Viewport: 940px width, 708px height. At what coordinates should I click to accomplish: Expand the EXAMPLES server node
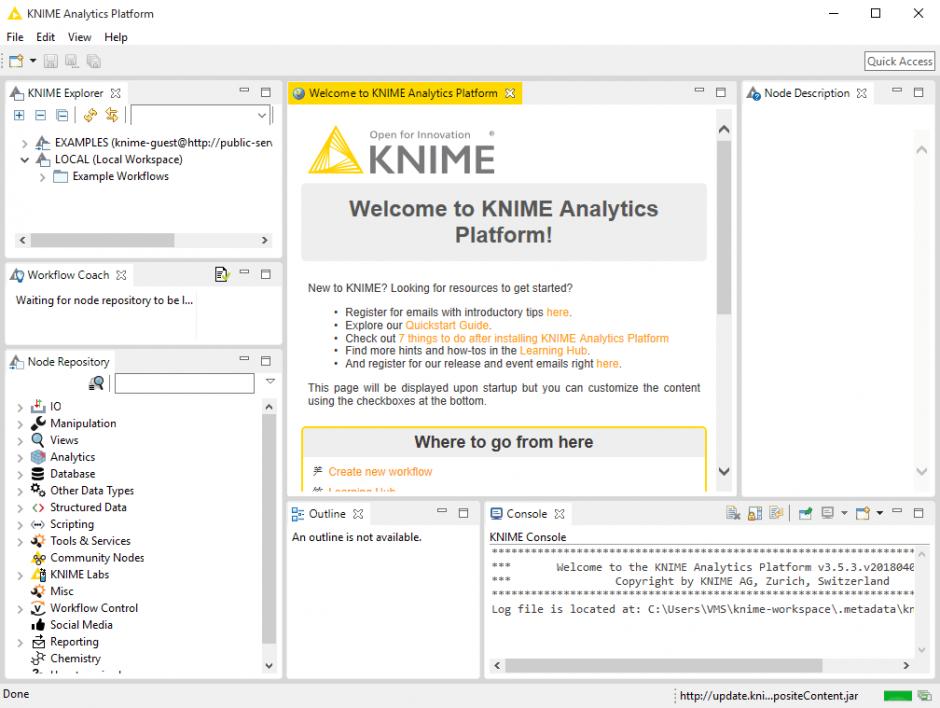coord(24,143)
